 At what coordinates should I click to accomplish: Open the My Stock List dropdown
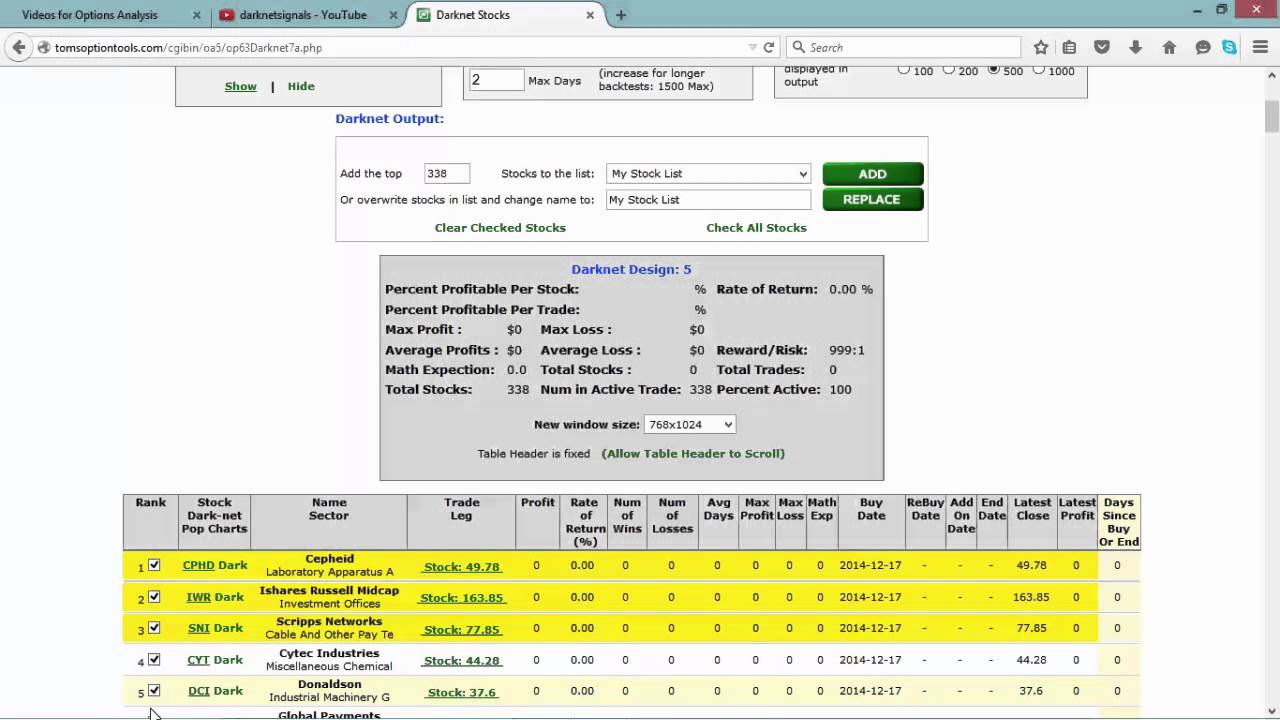(708, 174)
